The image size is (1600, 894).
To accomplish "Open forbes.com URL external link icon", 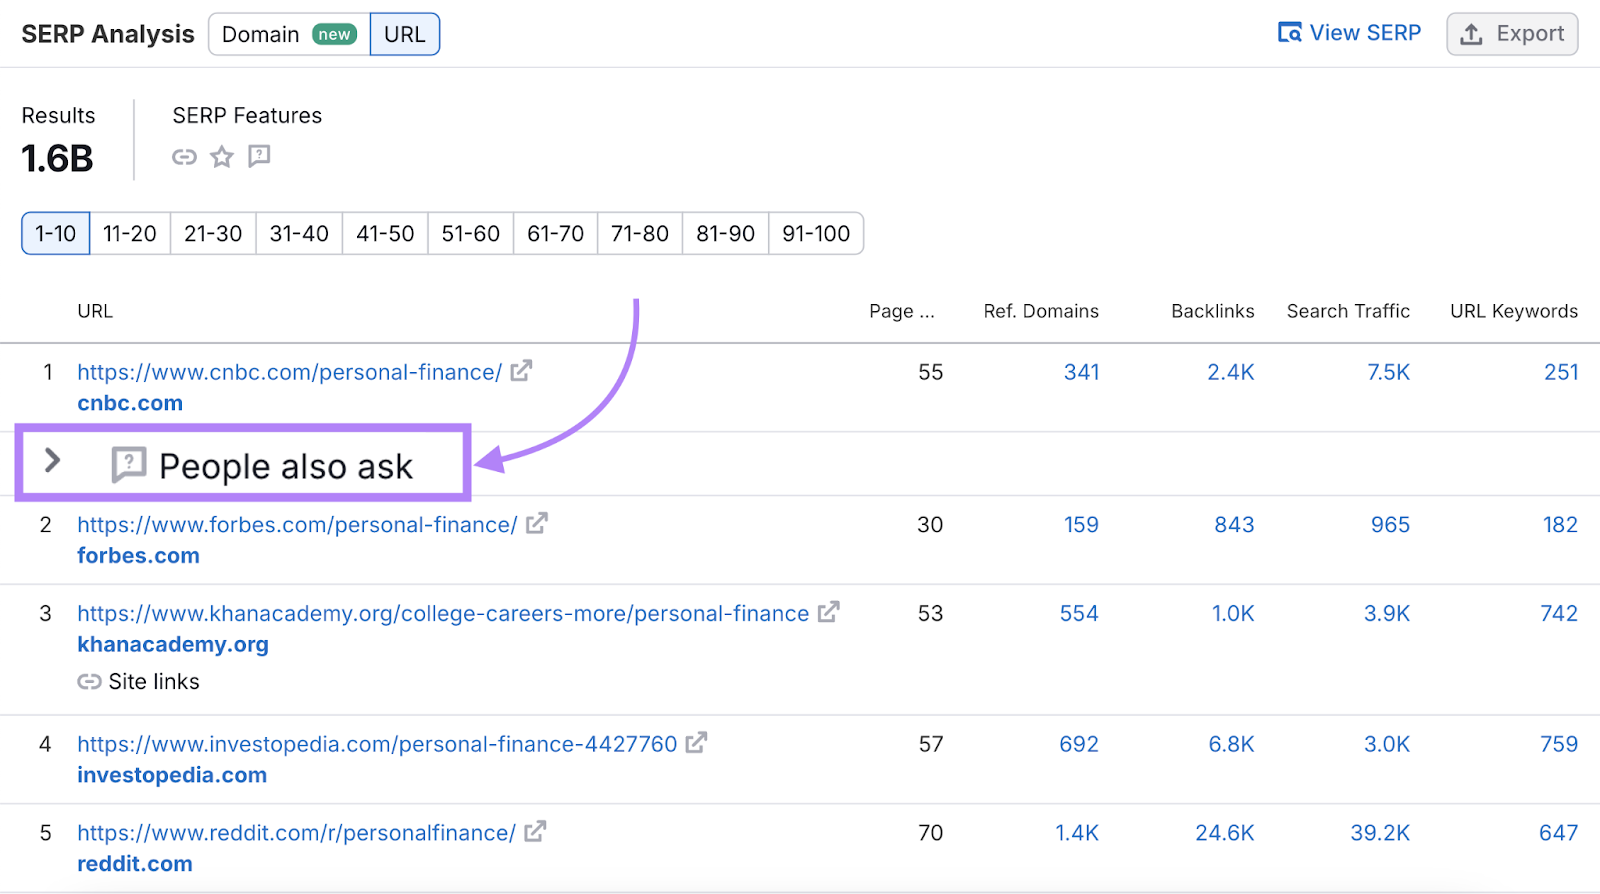I will point(537,523).
